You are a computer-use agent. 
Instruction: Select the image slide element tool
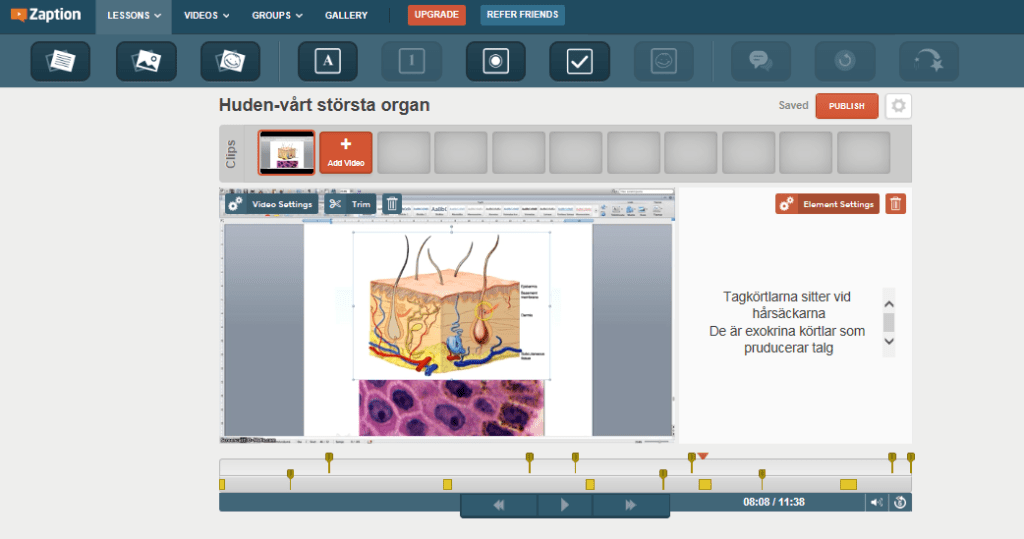pos(145,62)
